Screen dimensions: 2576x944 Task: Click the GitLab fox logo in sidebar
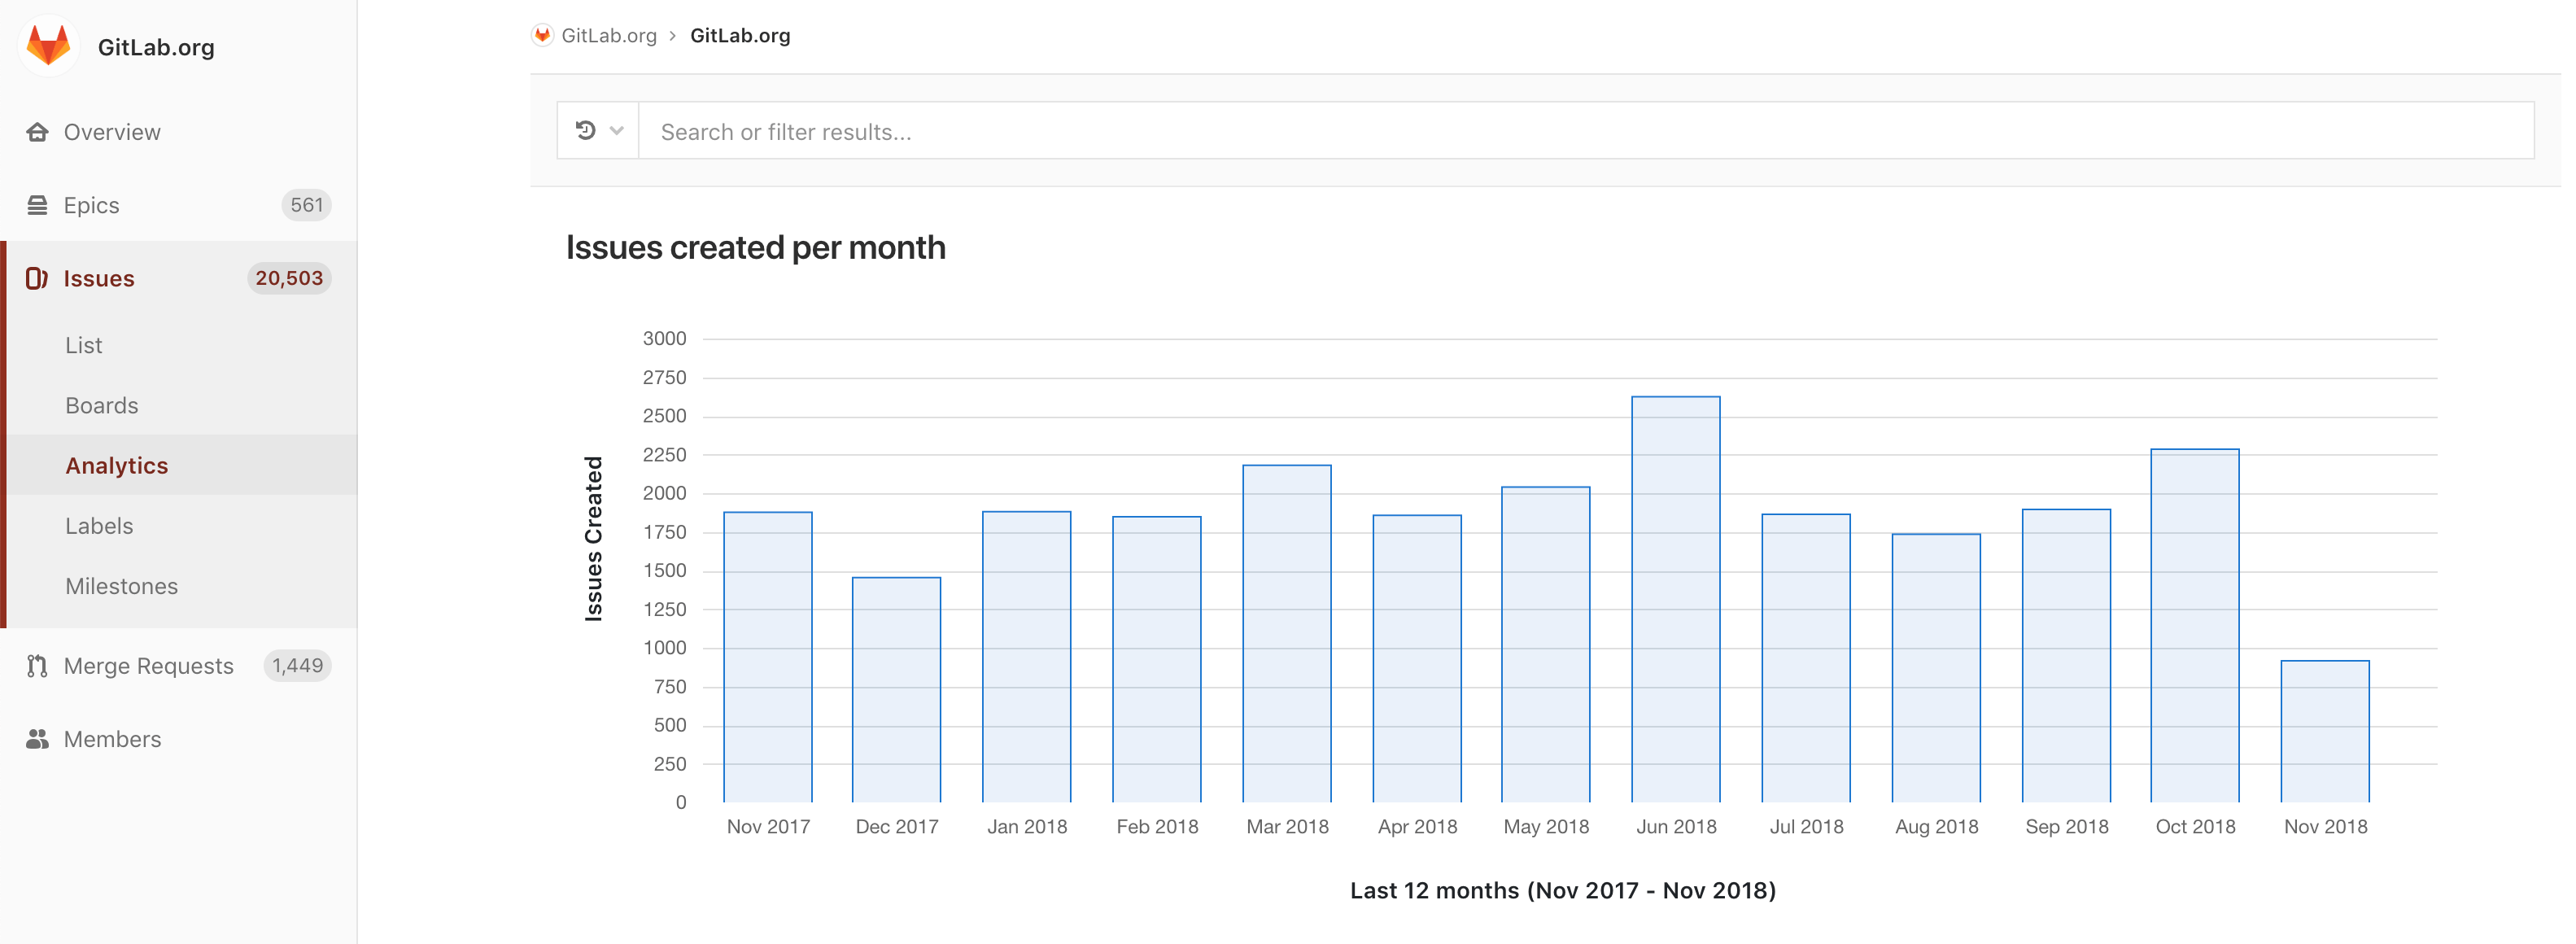point(48,46)
